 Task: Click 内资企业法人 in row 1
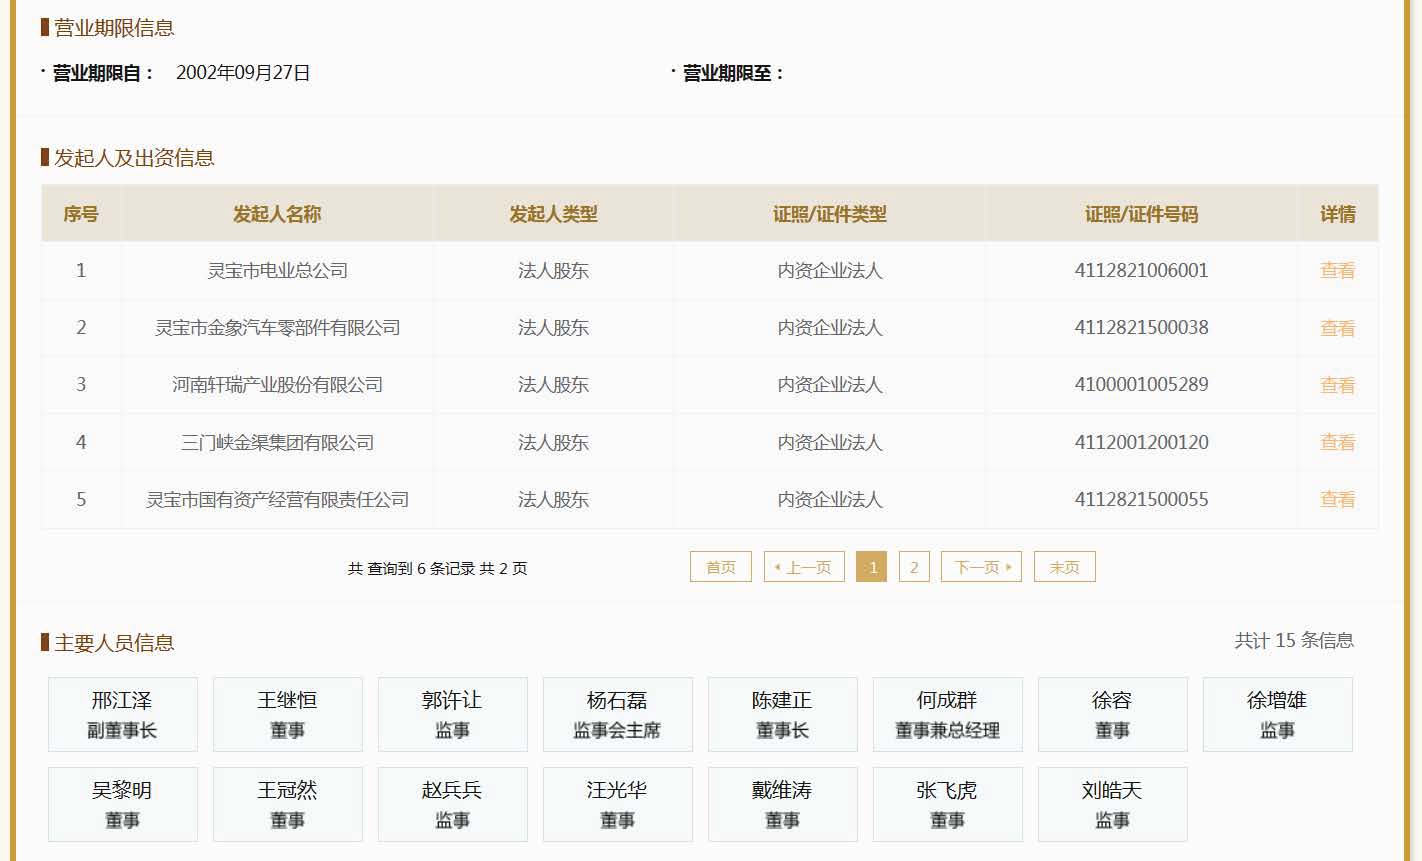pyautogui.click(x=830, y=270)
